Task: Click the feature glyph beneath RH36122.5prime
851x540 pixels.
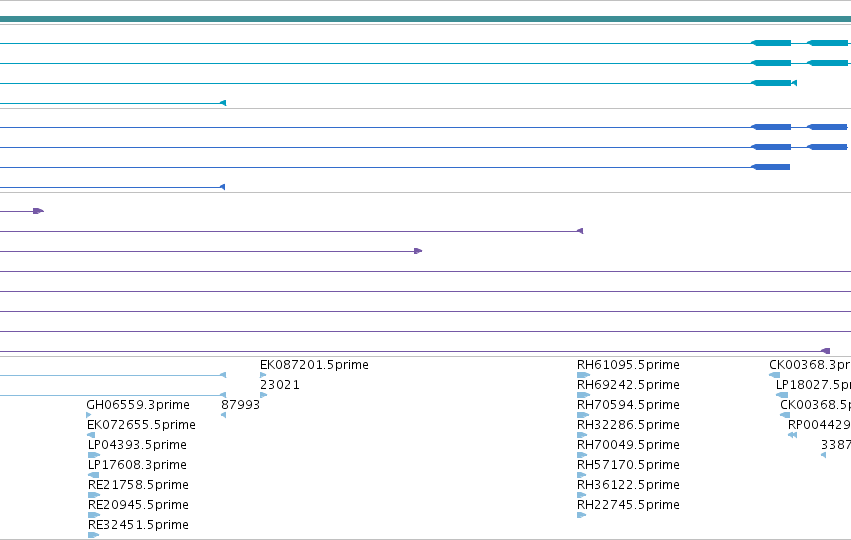Action: coord(581,495)
